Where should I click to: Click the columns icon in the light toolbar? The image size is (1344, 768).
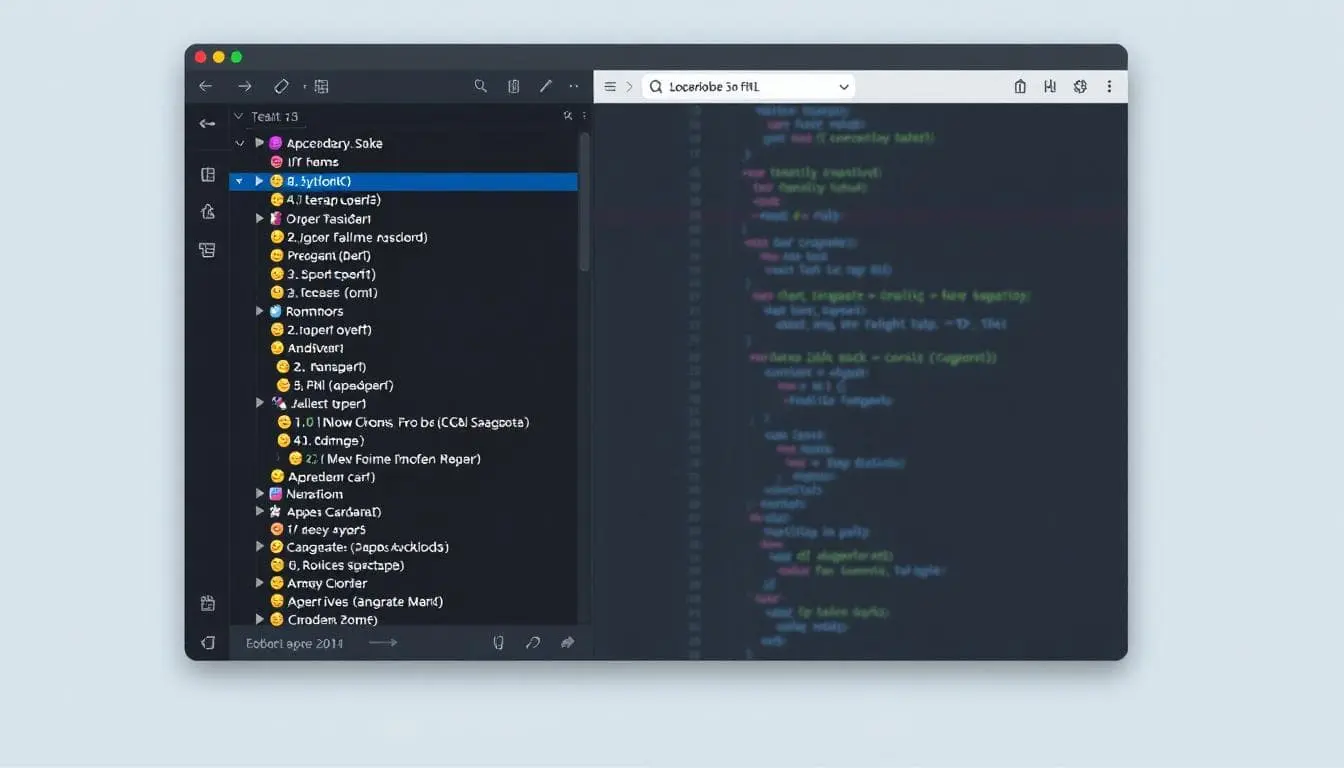(x=1050, y=87)
